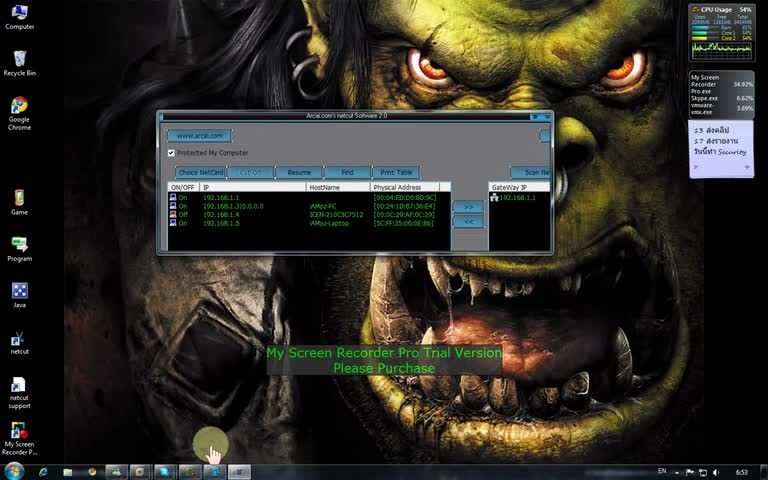Viewport: 768px width, 480px height.
Task: Click the Print Table button
Action: (x=396, y=172)
